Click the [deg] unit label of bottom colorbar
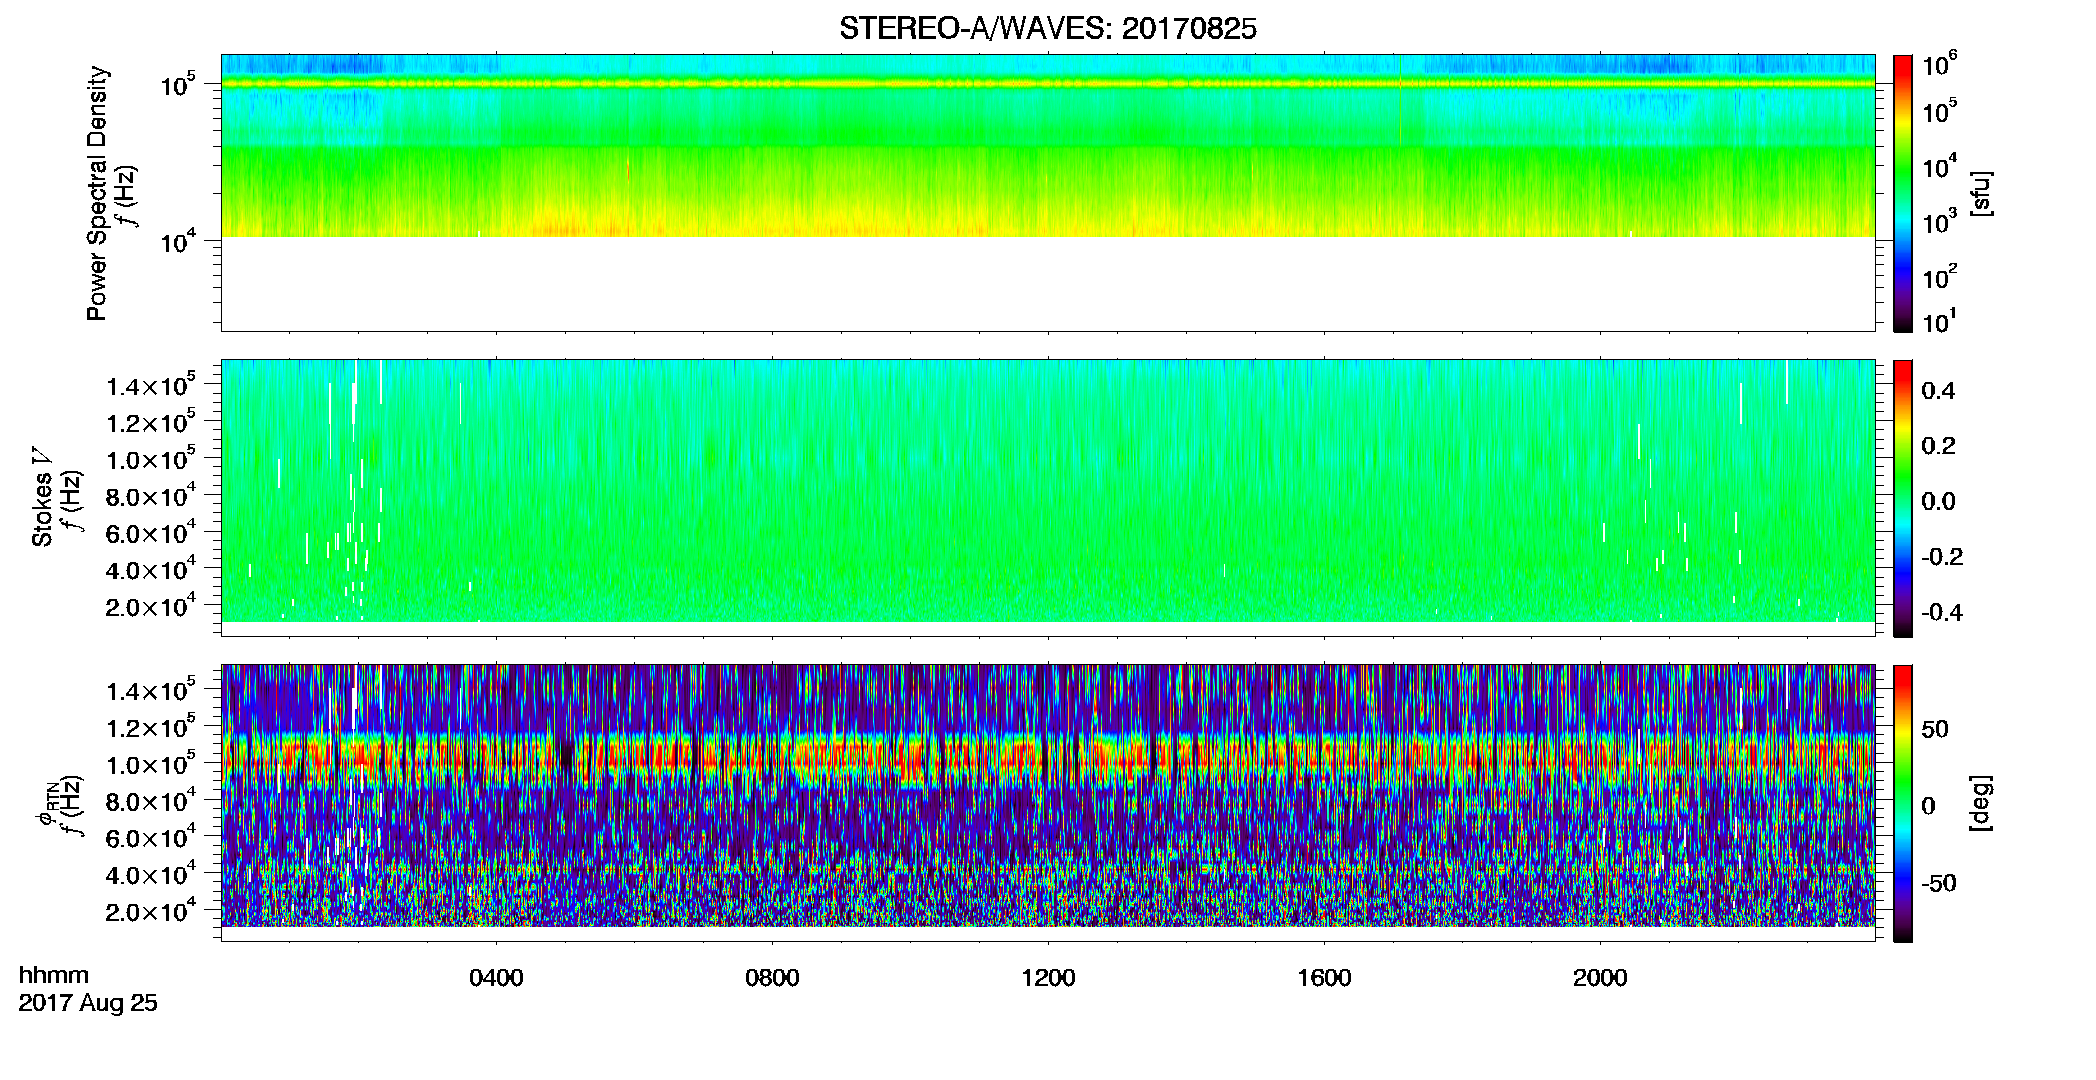The height and width of the screenshot is (1080, 2096). pos(1979,803)
